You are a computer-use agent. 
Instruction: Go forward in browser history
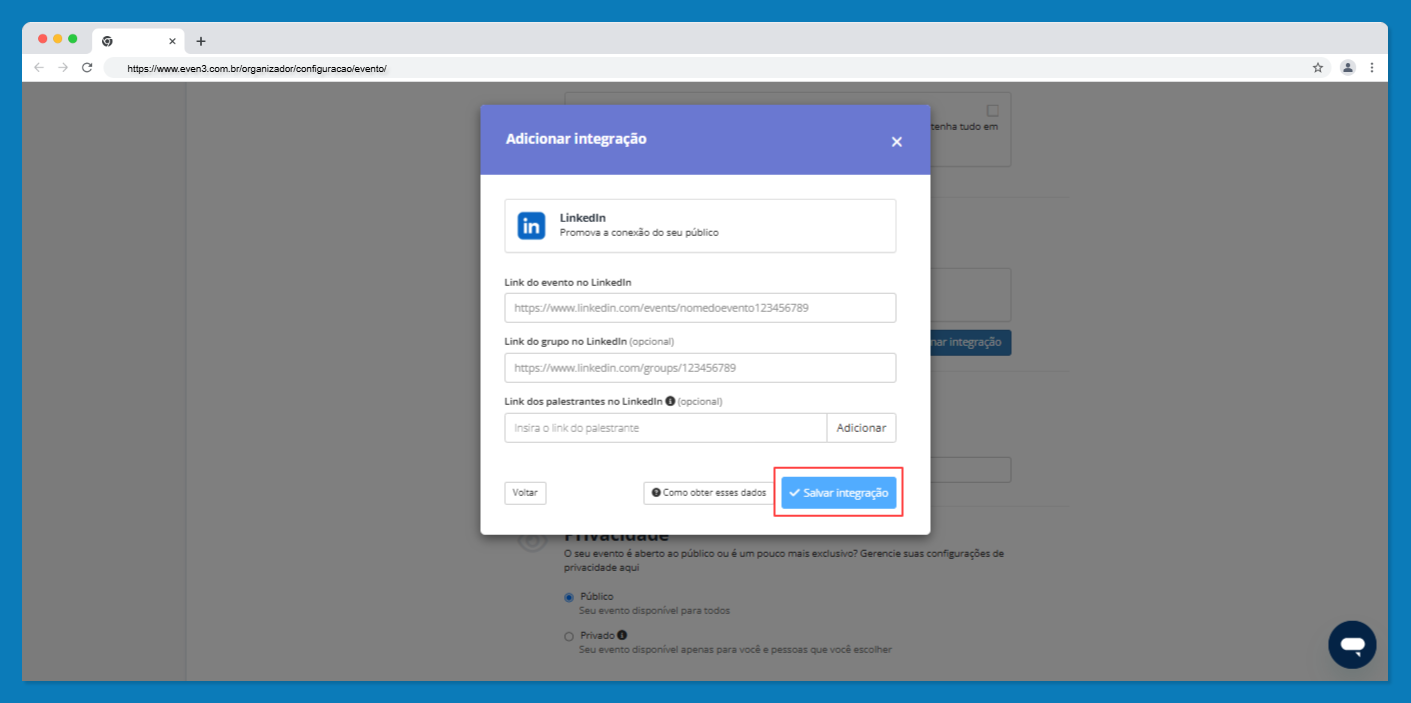click(x=63, y=68)
